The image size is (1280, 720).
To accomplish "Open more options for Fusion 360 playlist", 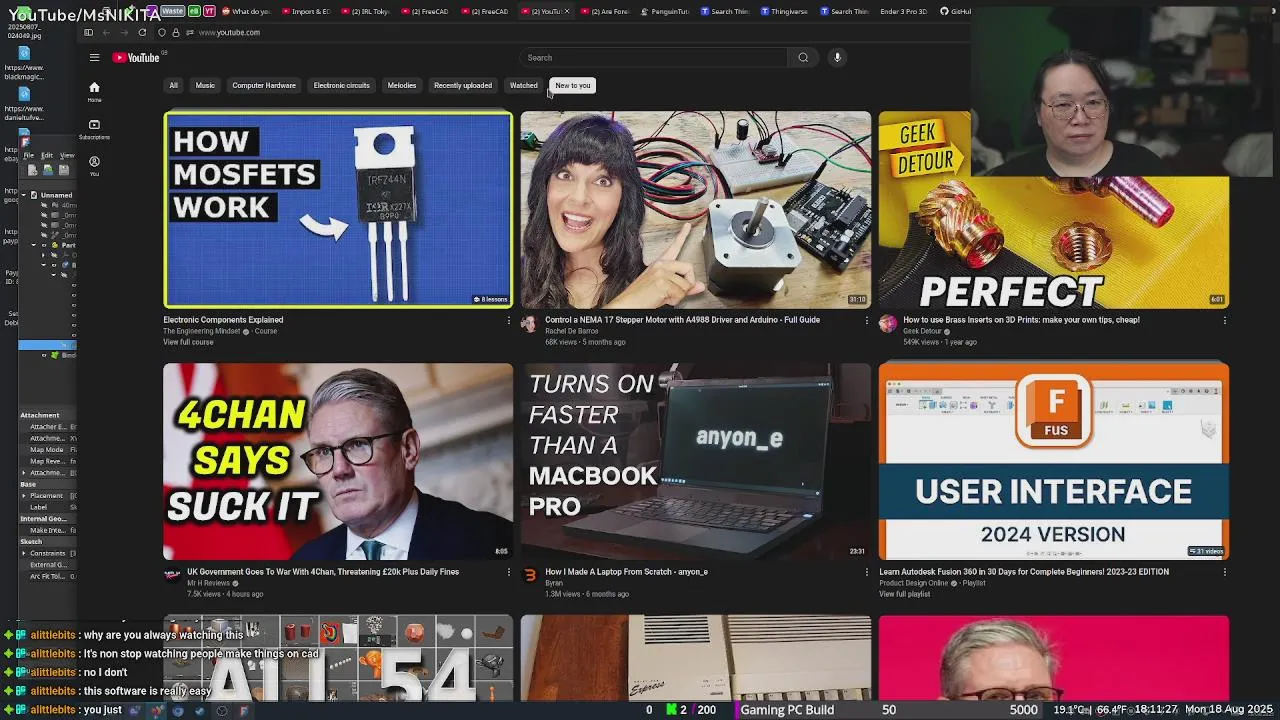I will (1224, 573).
